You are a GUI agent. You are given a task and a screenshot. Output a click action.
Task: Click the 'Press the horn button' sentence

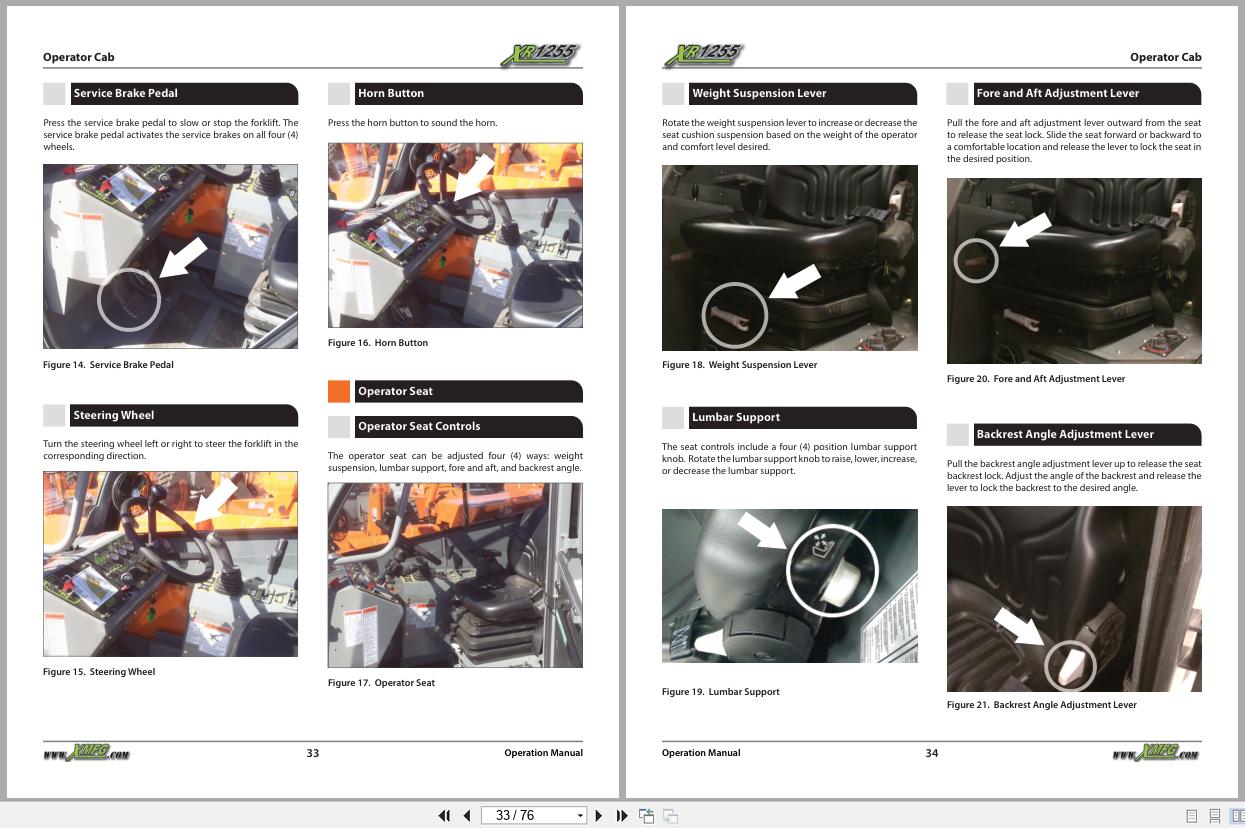(x=412, y=123)
